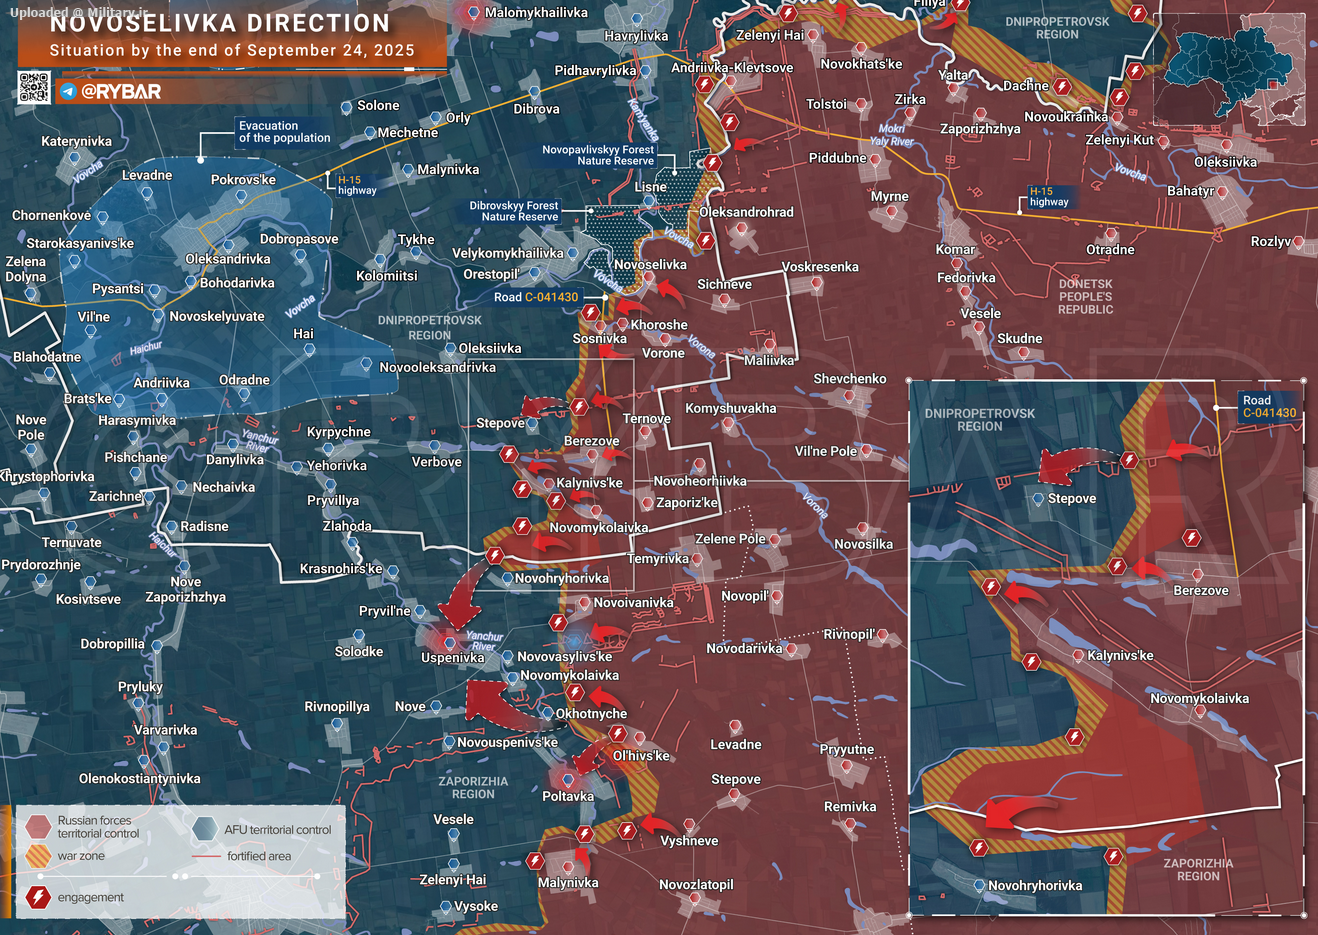The image size is (1318, 935).
Task: Click the Stepove settlement marker in inset map
Action: coord(1038,499)
